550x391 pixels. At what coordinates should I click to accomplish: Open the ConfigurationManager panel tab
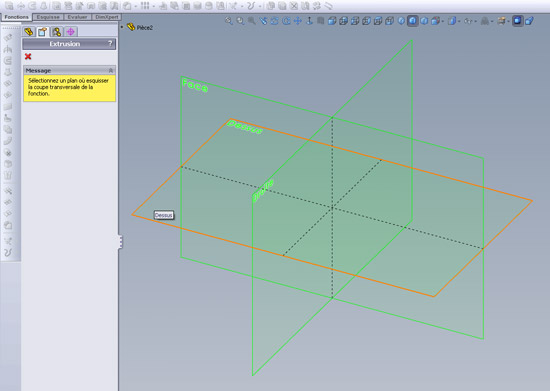(56, 32)
